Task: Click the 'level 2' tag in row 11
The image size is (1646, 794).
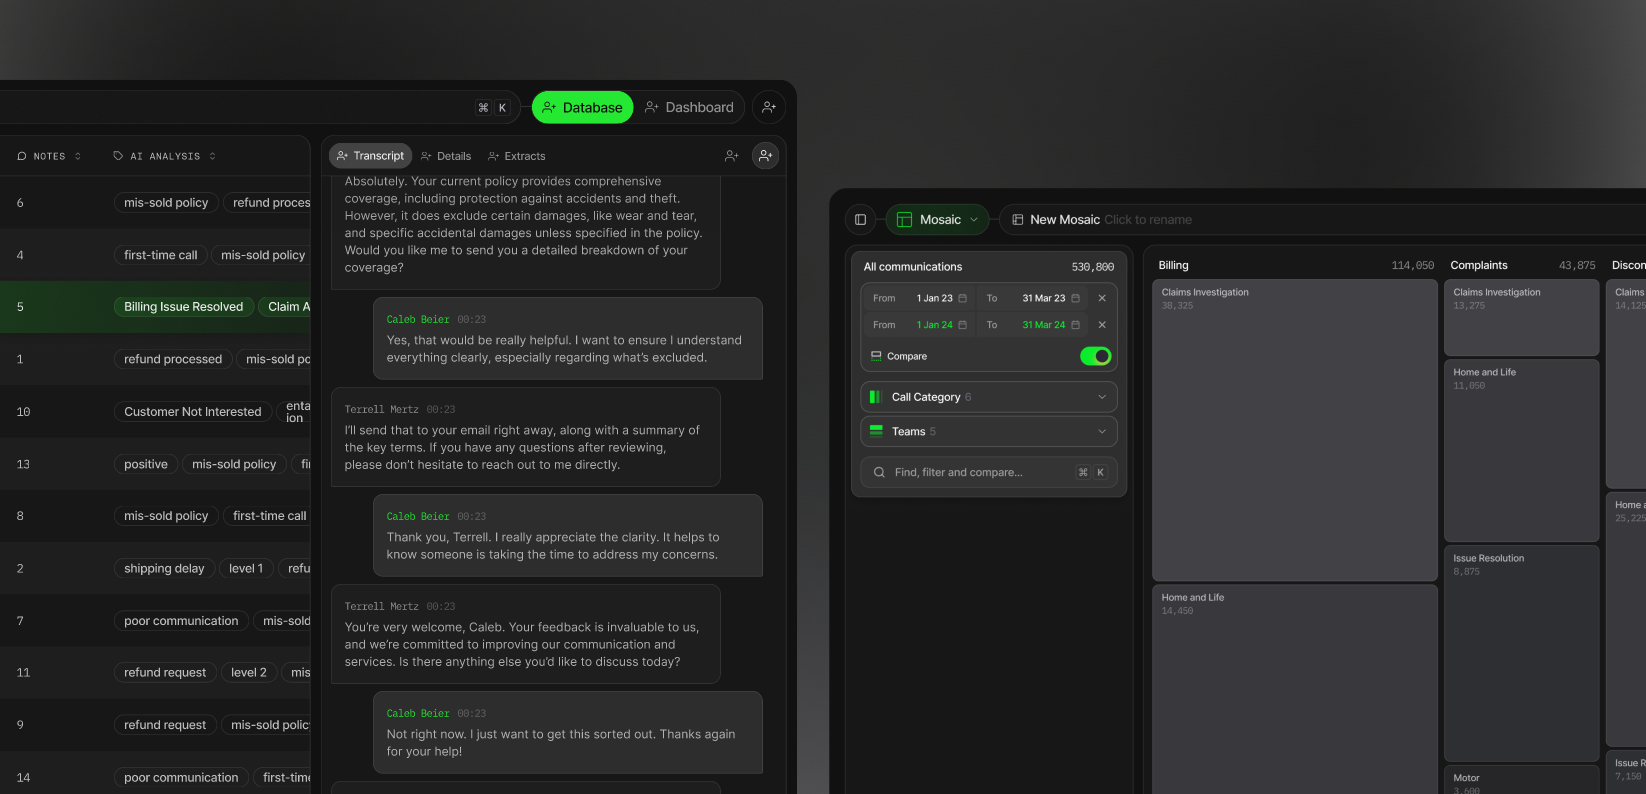Action: coord(249,673)
